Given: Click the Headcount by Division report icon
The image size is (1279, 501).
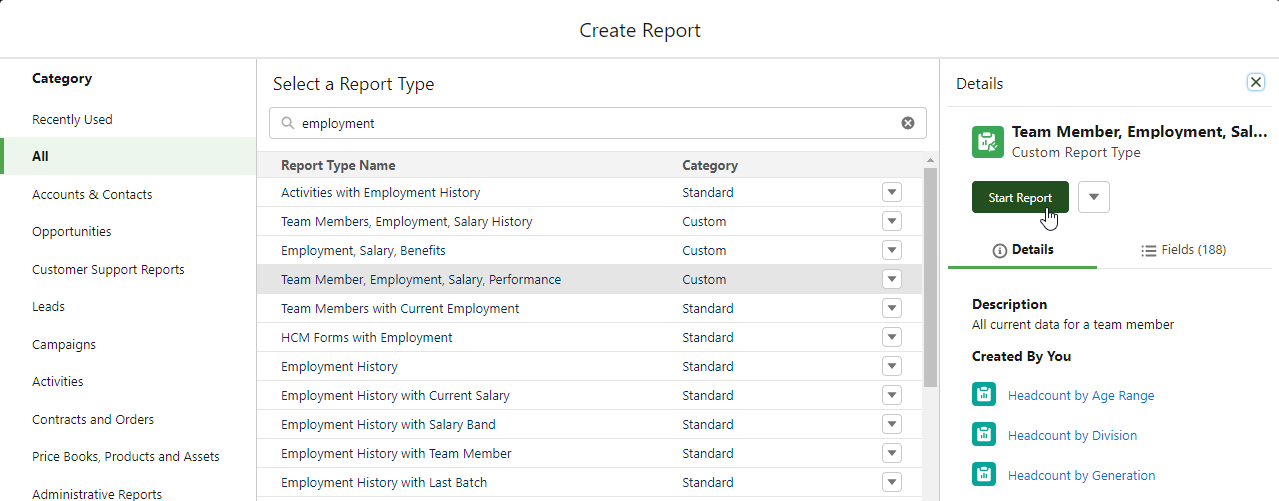Looking at the screenshot, I should pos(984,434).
